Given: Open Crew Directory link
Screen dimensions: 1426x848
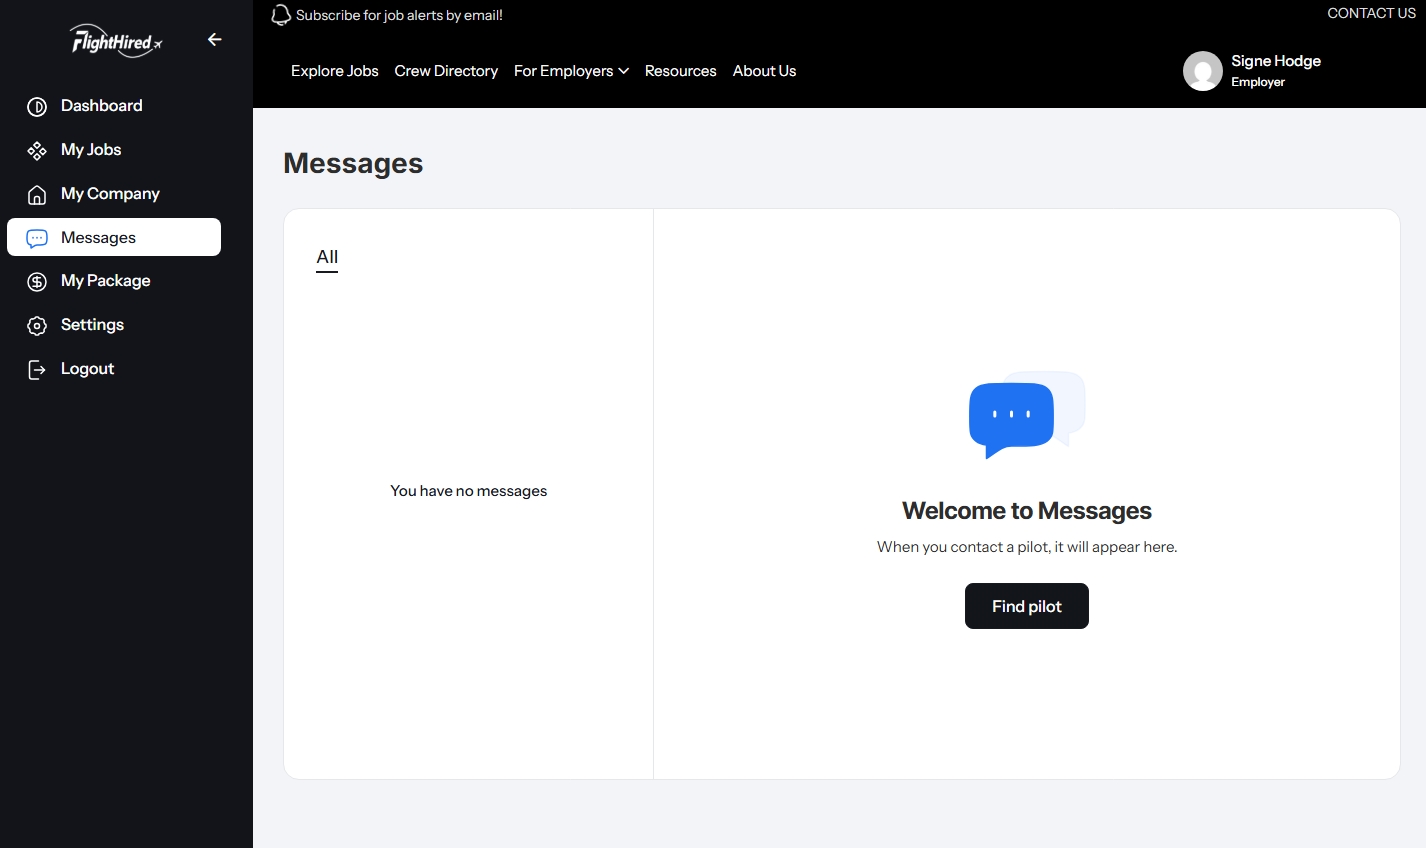Looking at the screenshot, I should click(x=446, y=71).
